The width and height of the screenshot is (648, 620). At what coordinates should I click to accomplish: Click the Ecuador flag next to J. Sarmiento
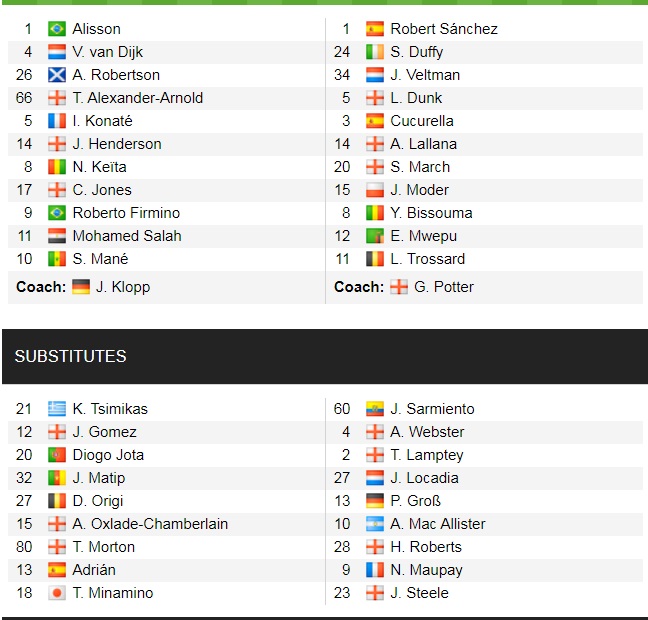pyautogui.click(x=375, y=409)
